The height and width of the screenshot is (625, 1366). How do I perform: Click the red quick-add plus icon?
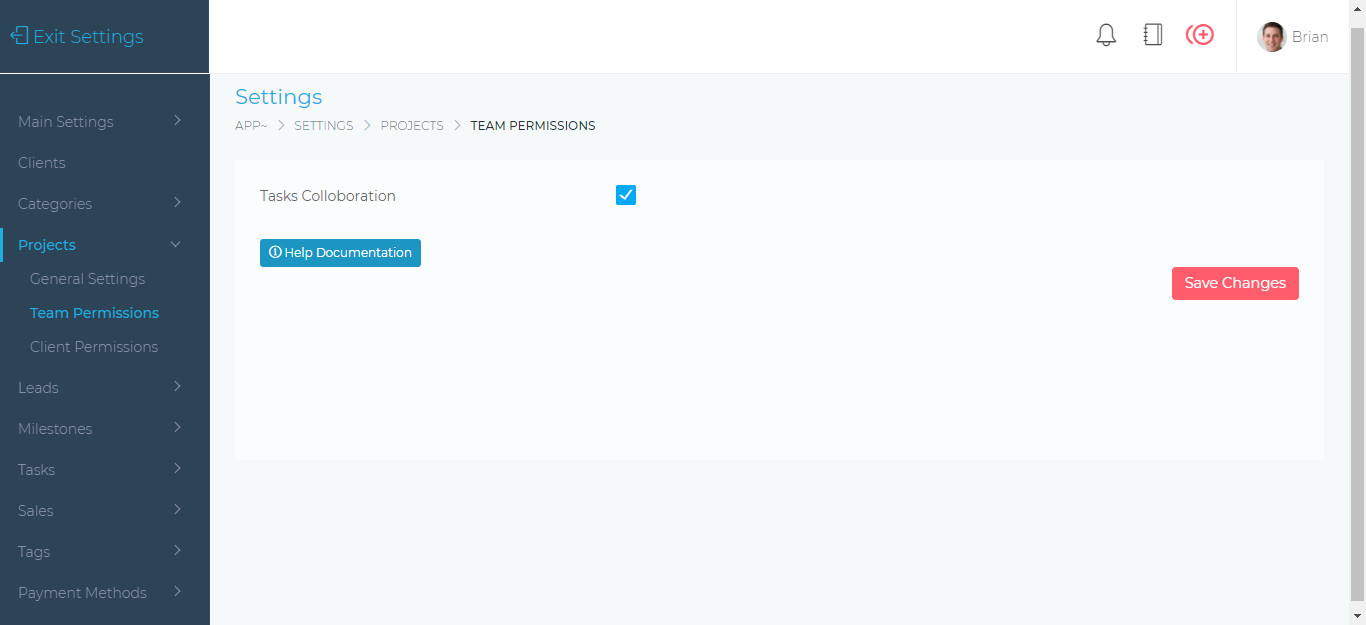pyautogui.click(x=1199, y=34)
